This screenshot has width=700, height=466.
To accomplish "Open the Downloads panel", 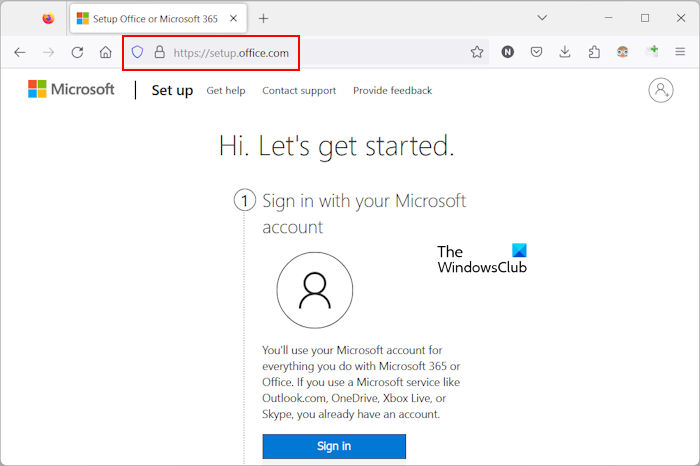I will click(565, 52).
